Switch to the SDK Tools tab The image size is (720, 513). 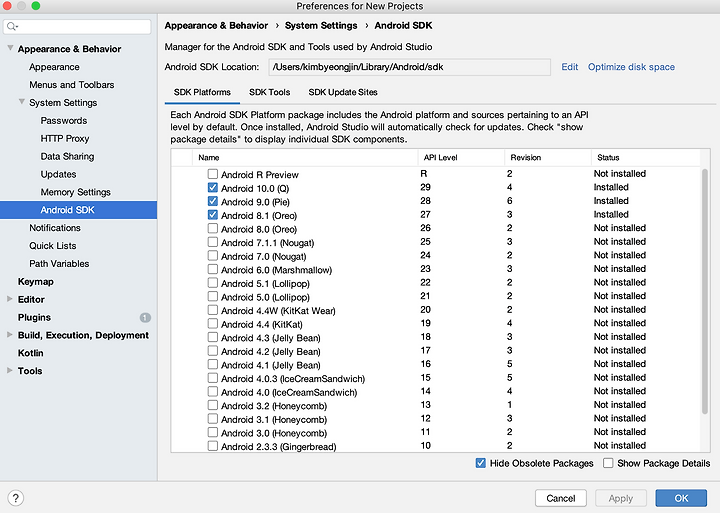pos(270,92)
